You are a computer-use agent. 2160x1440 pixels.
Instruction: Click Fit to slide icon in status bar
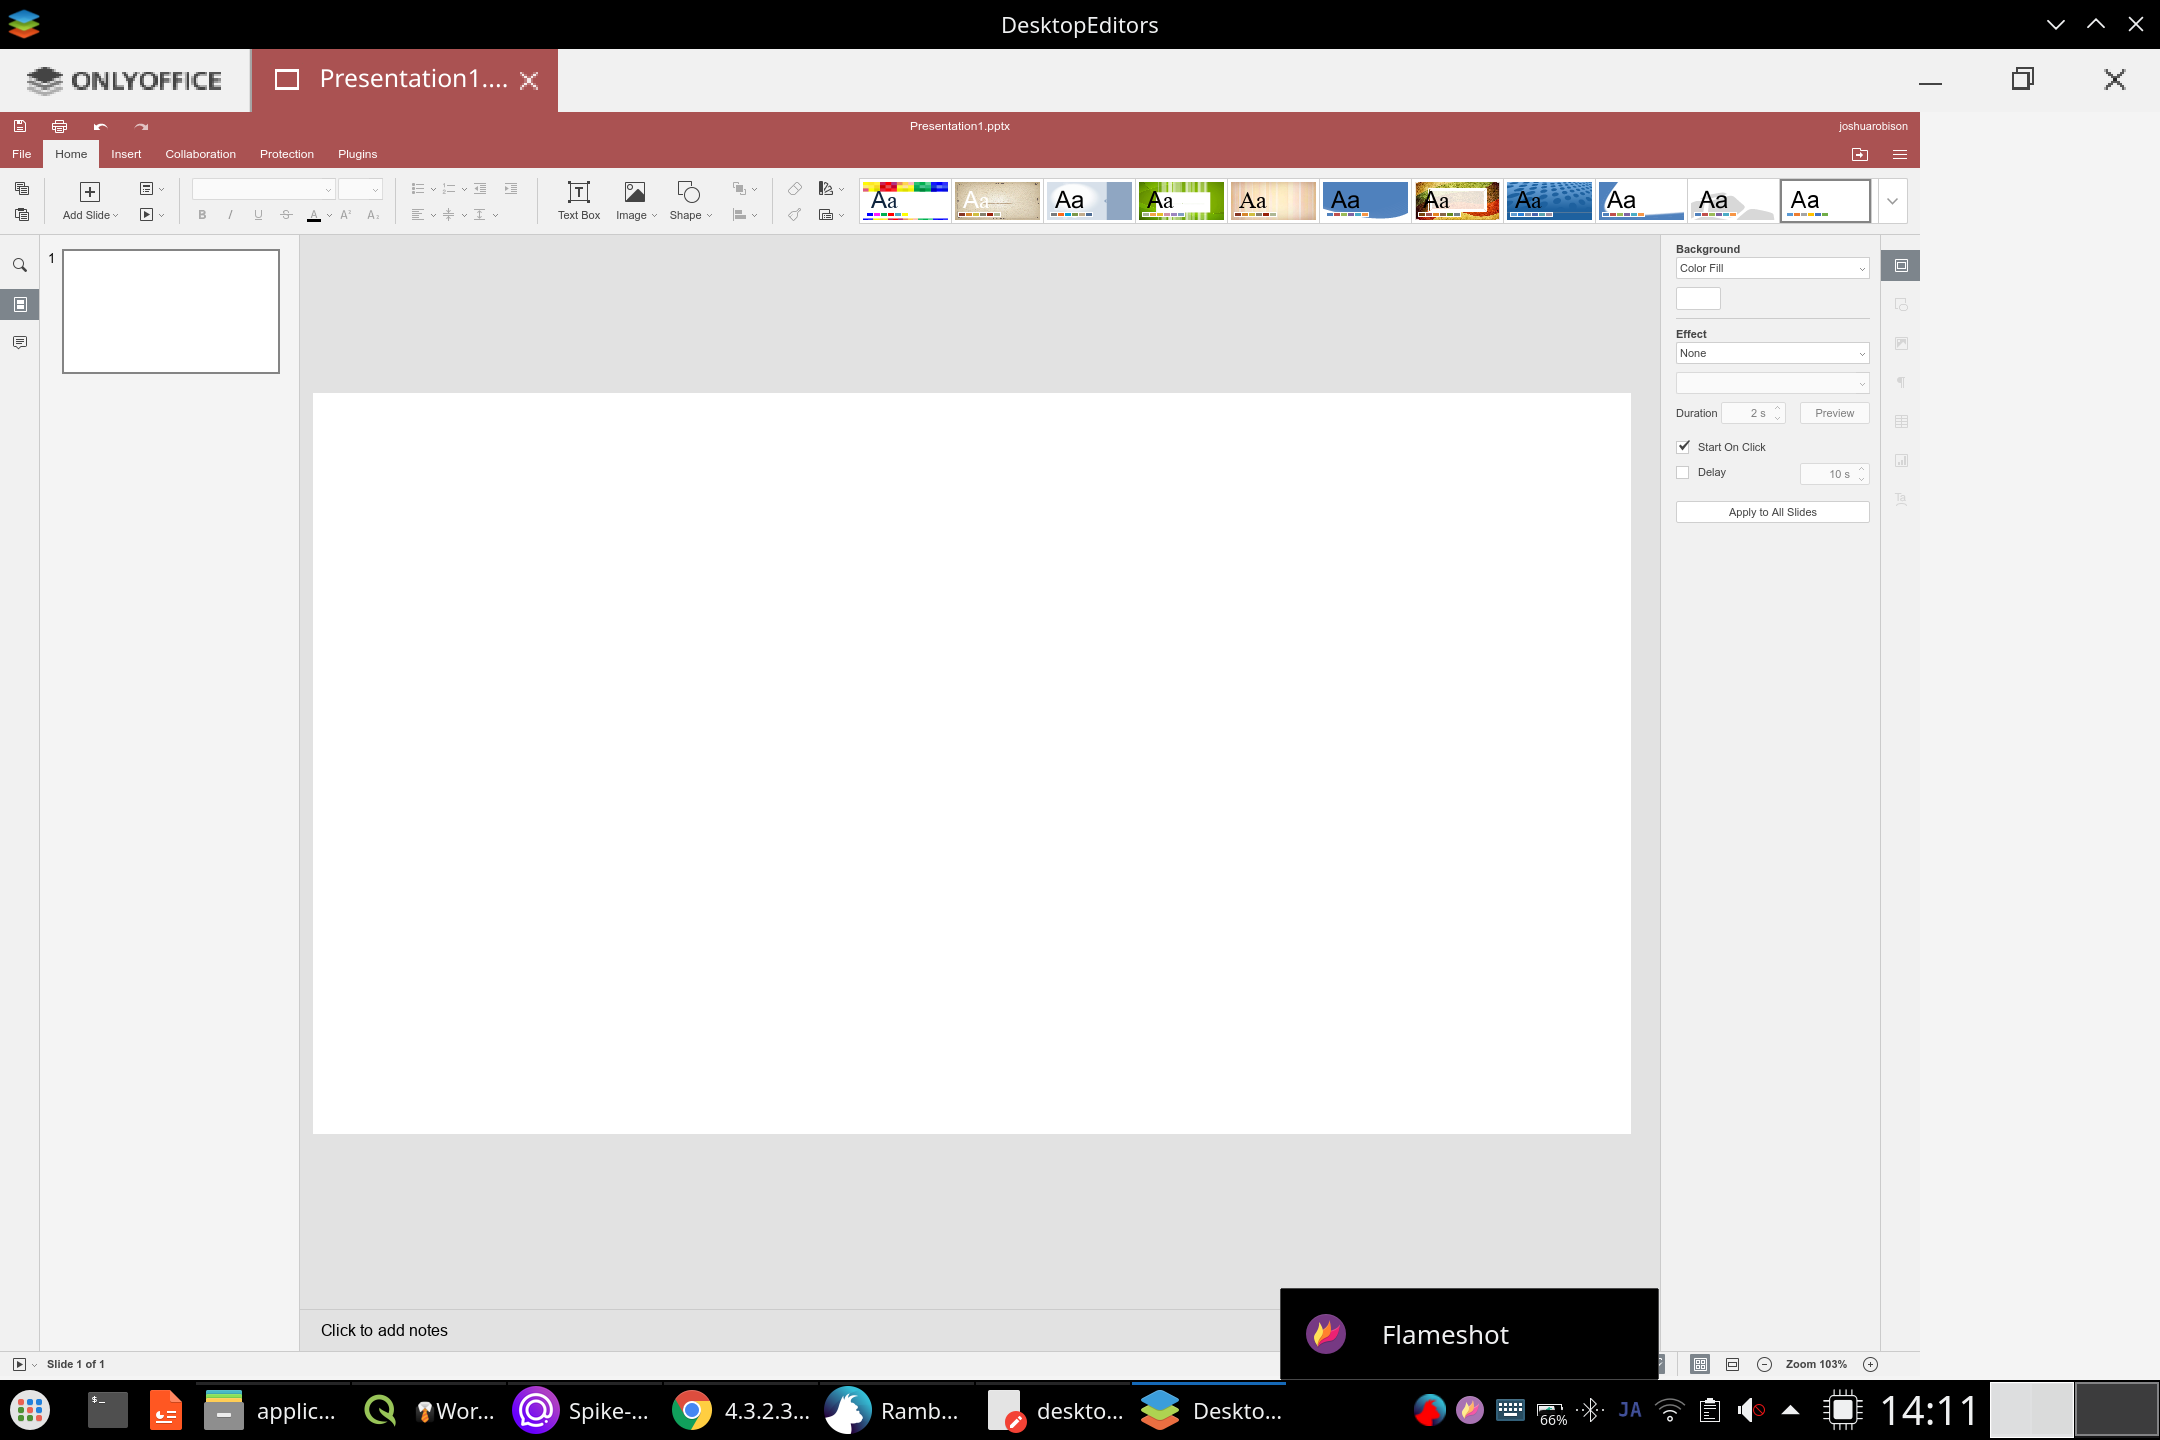click(x=1700, y=1364)
